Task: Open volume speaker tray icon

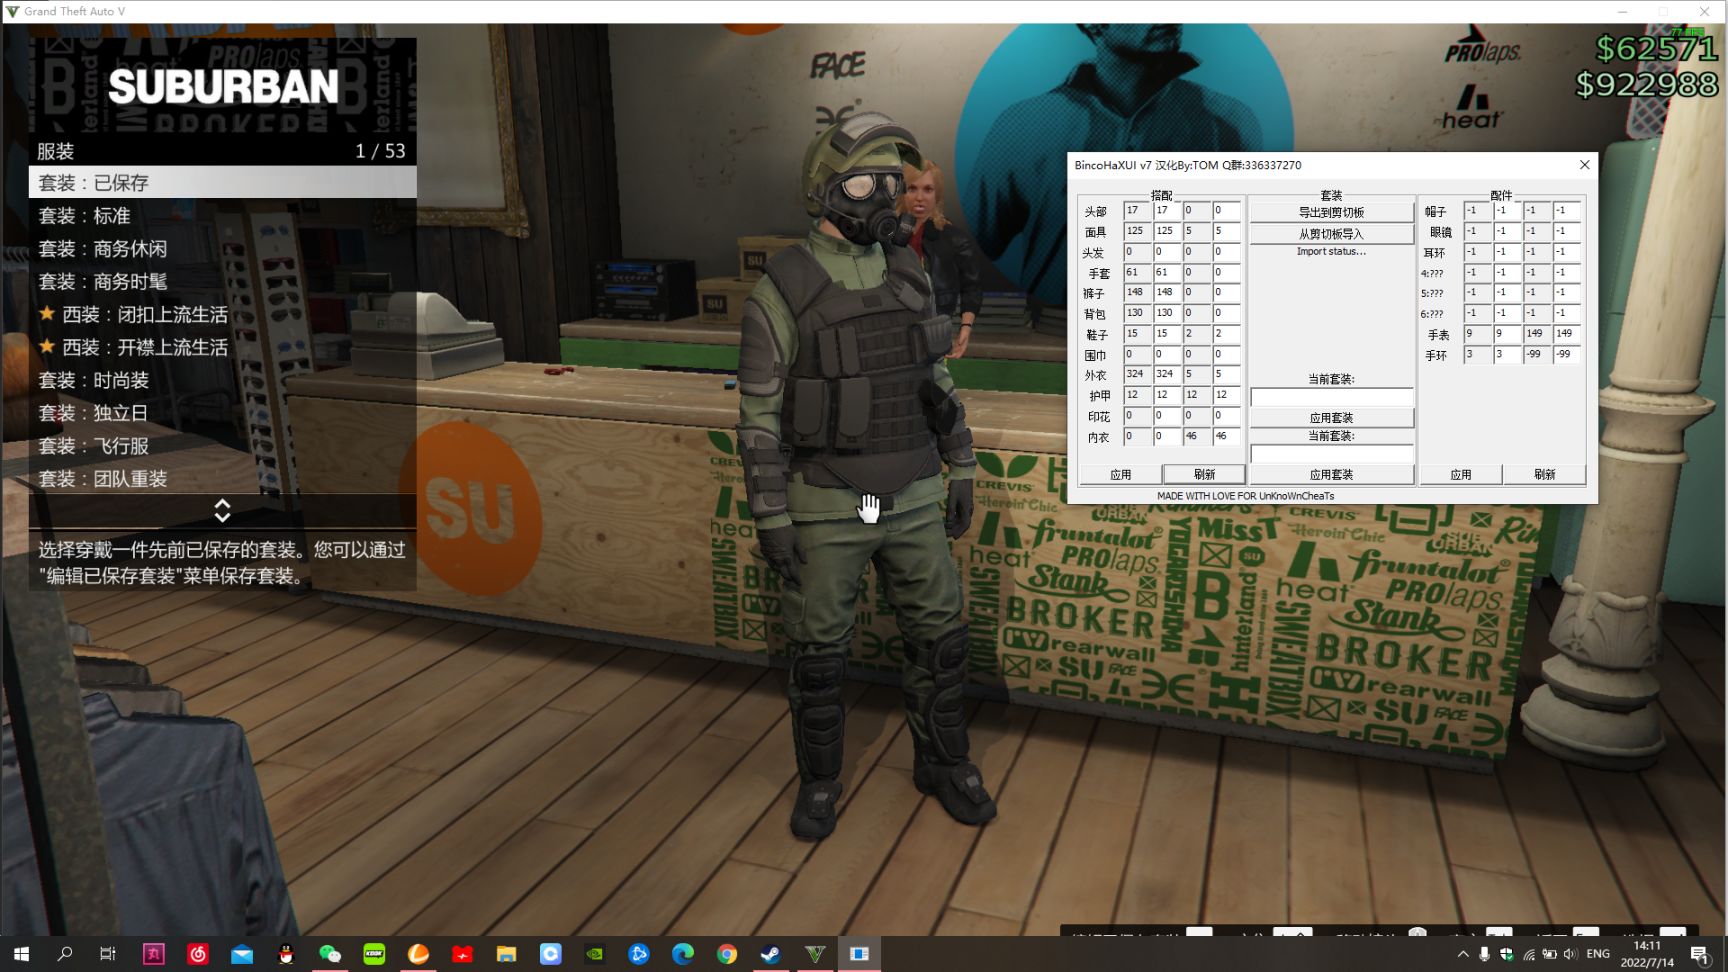Action: tap(1570, 954)
